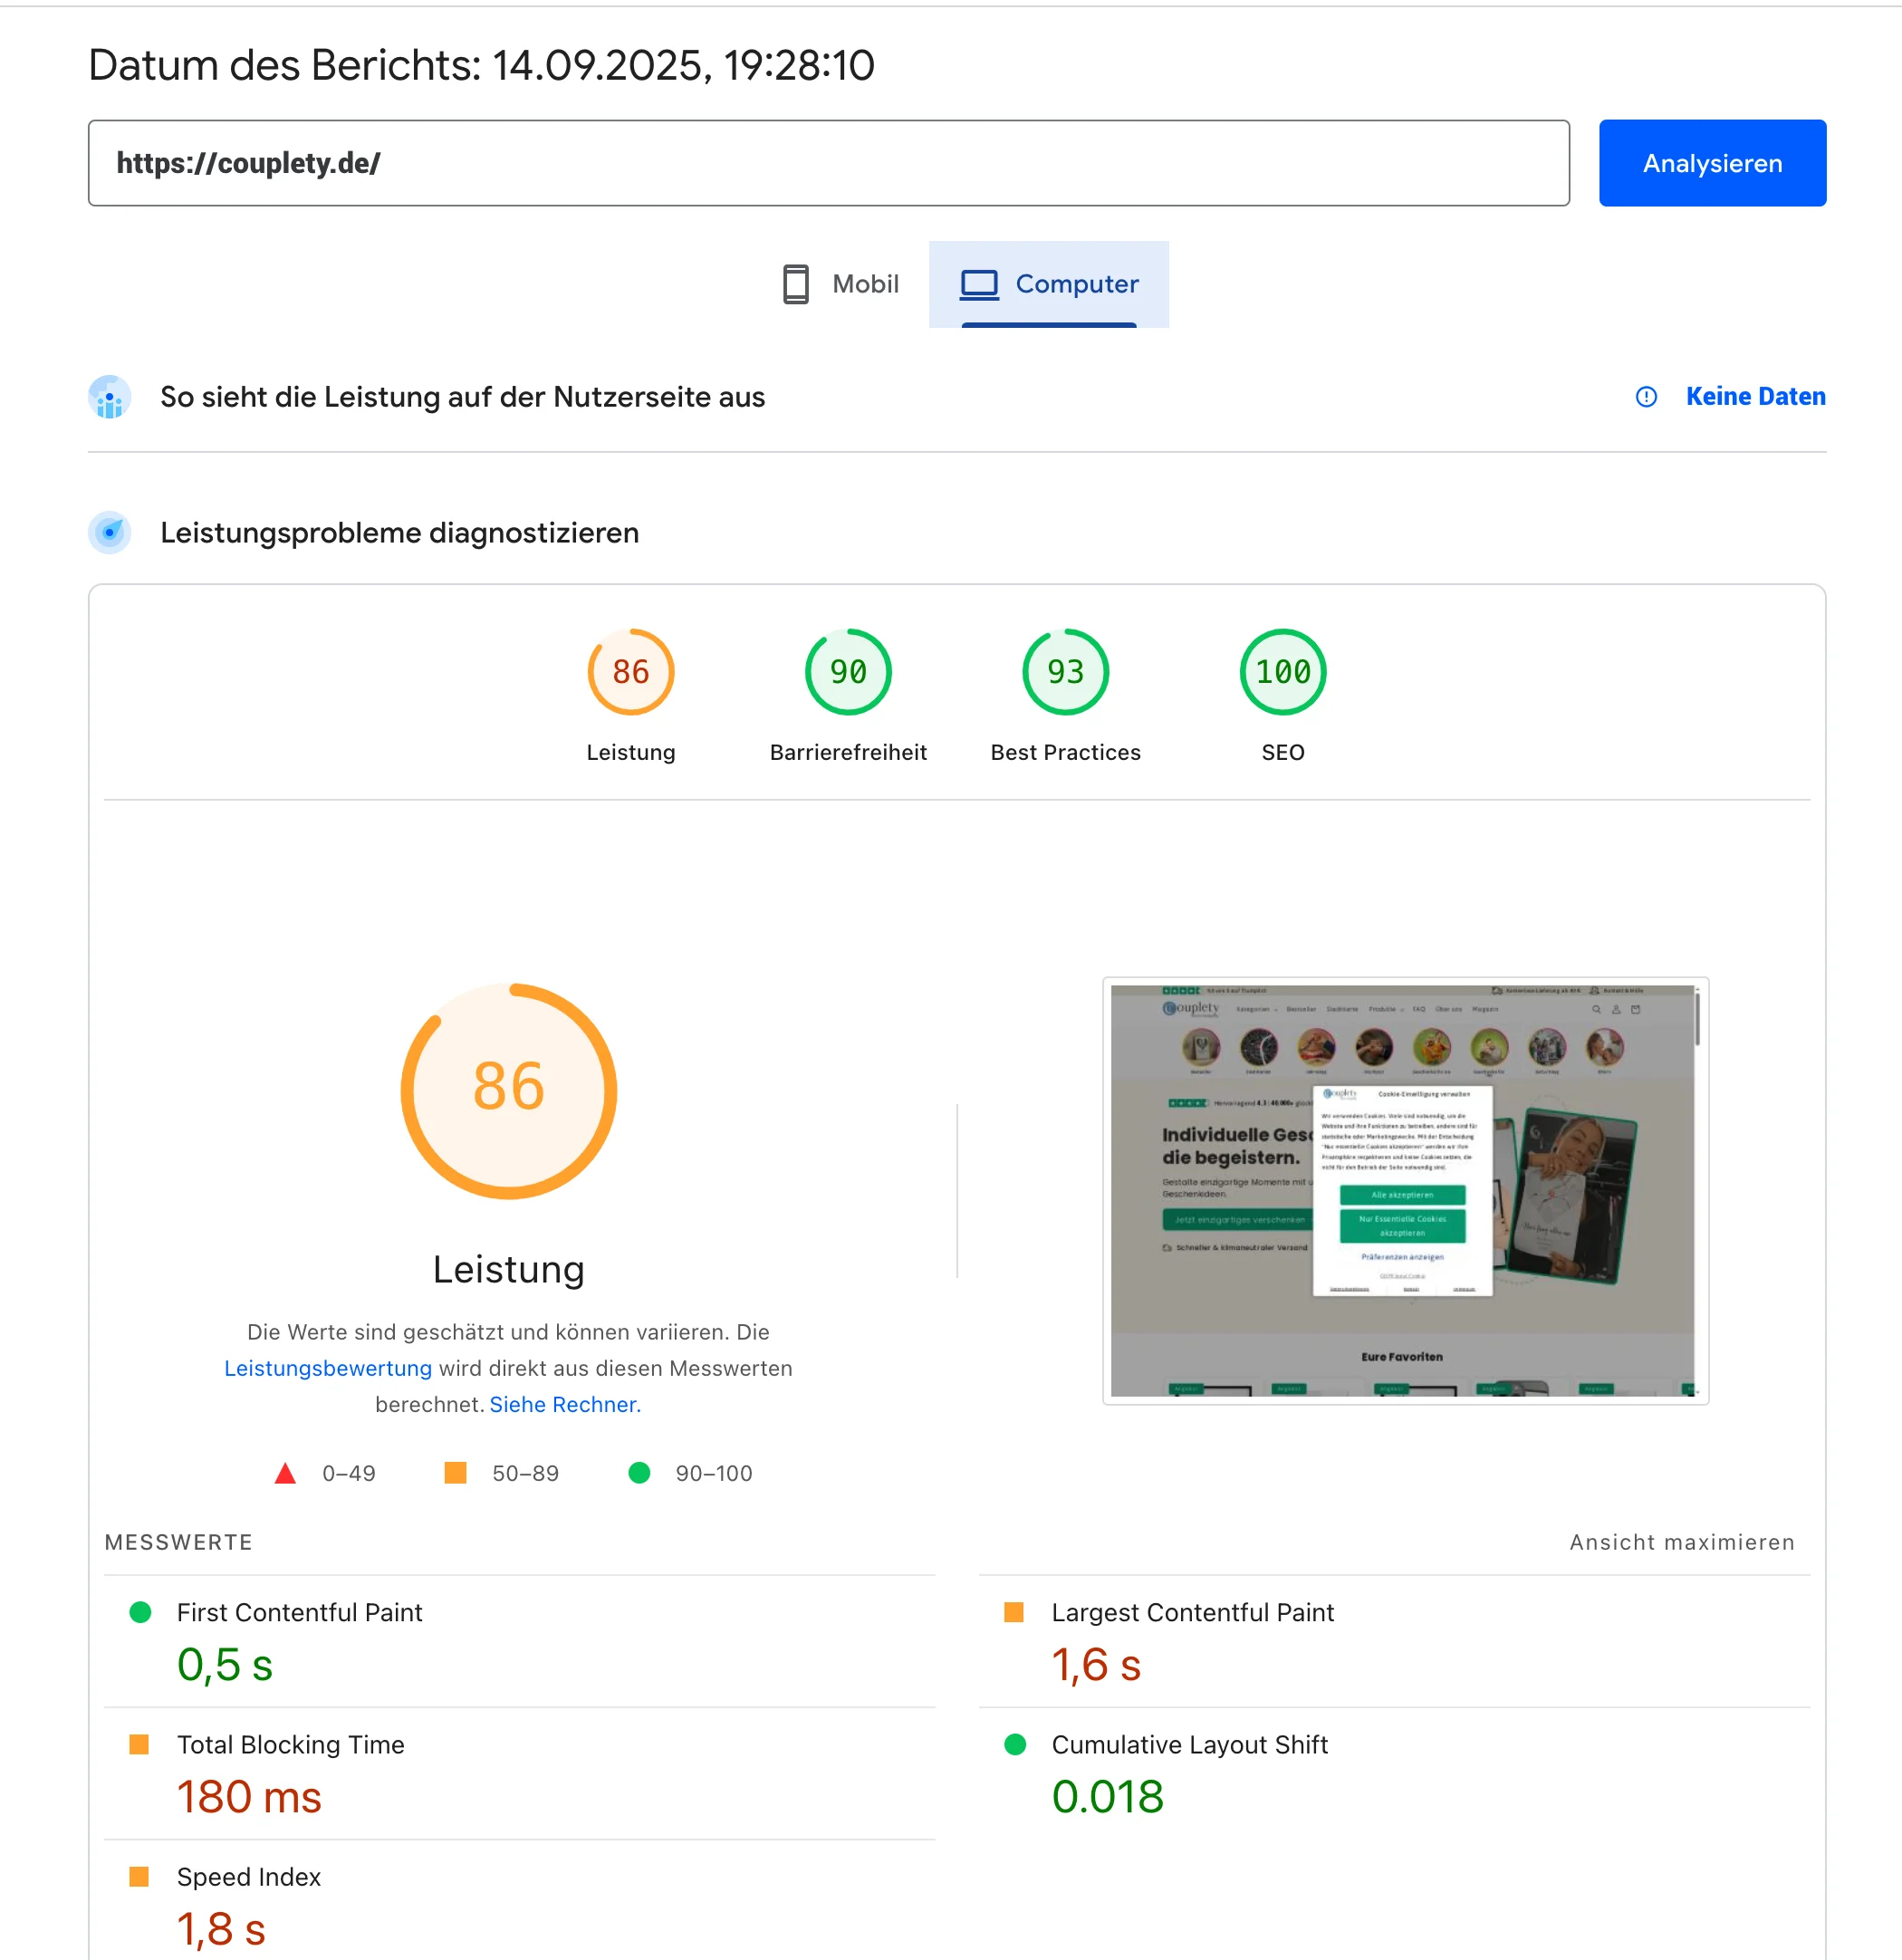
Task: Switch to the Mobil tab
Action: [x=838, y=284]
